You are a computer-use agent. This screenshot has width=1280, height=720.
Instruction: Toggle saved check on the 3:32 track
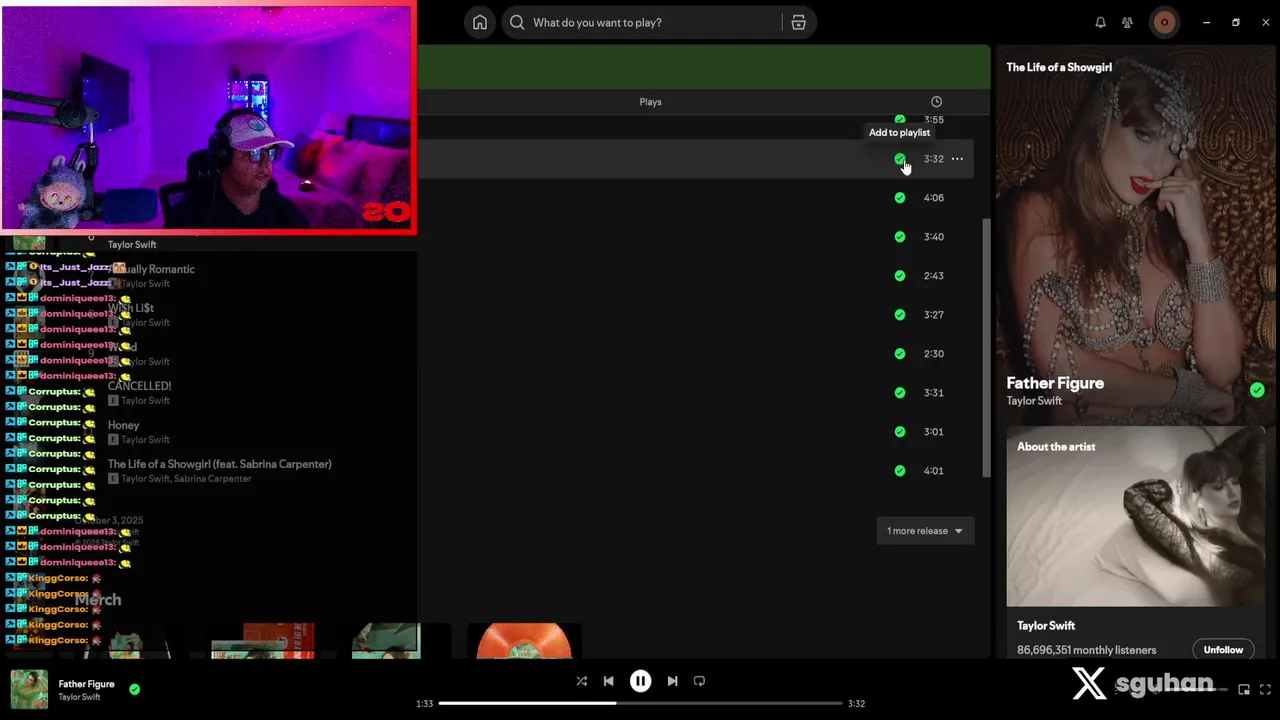click(900, 159)
